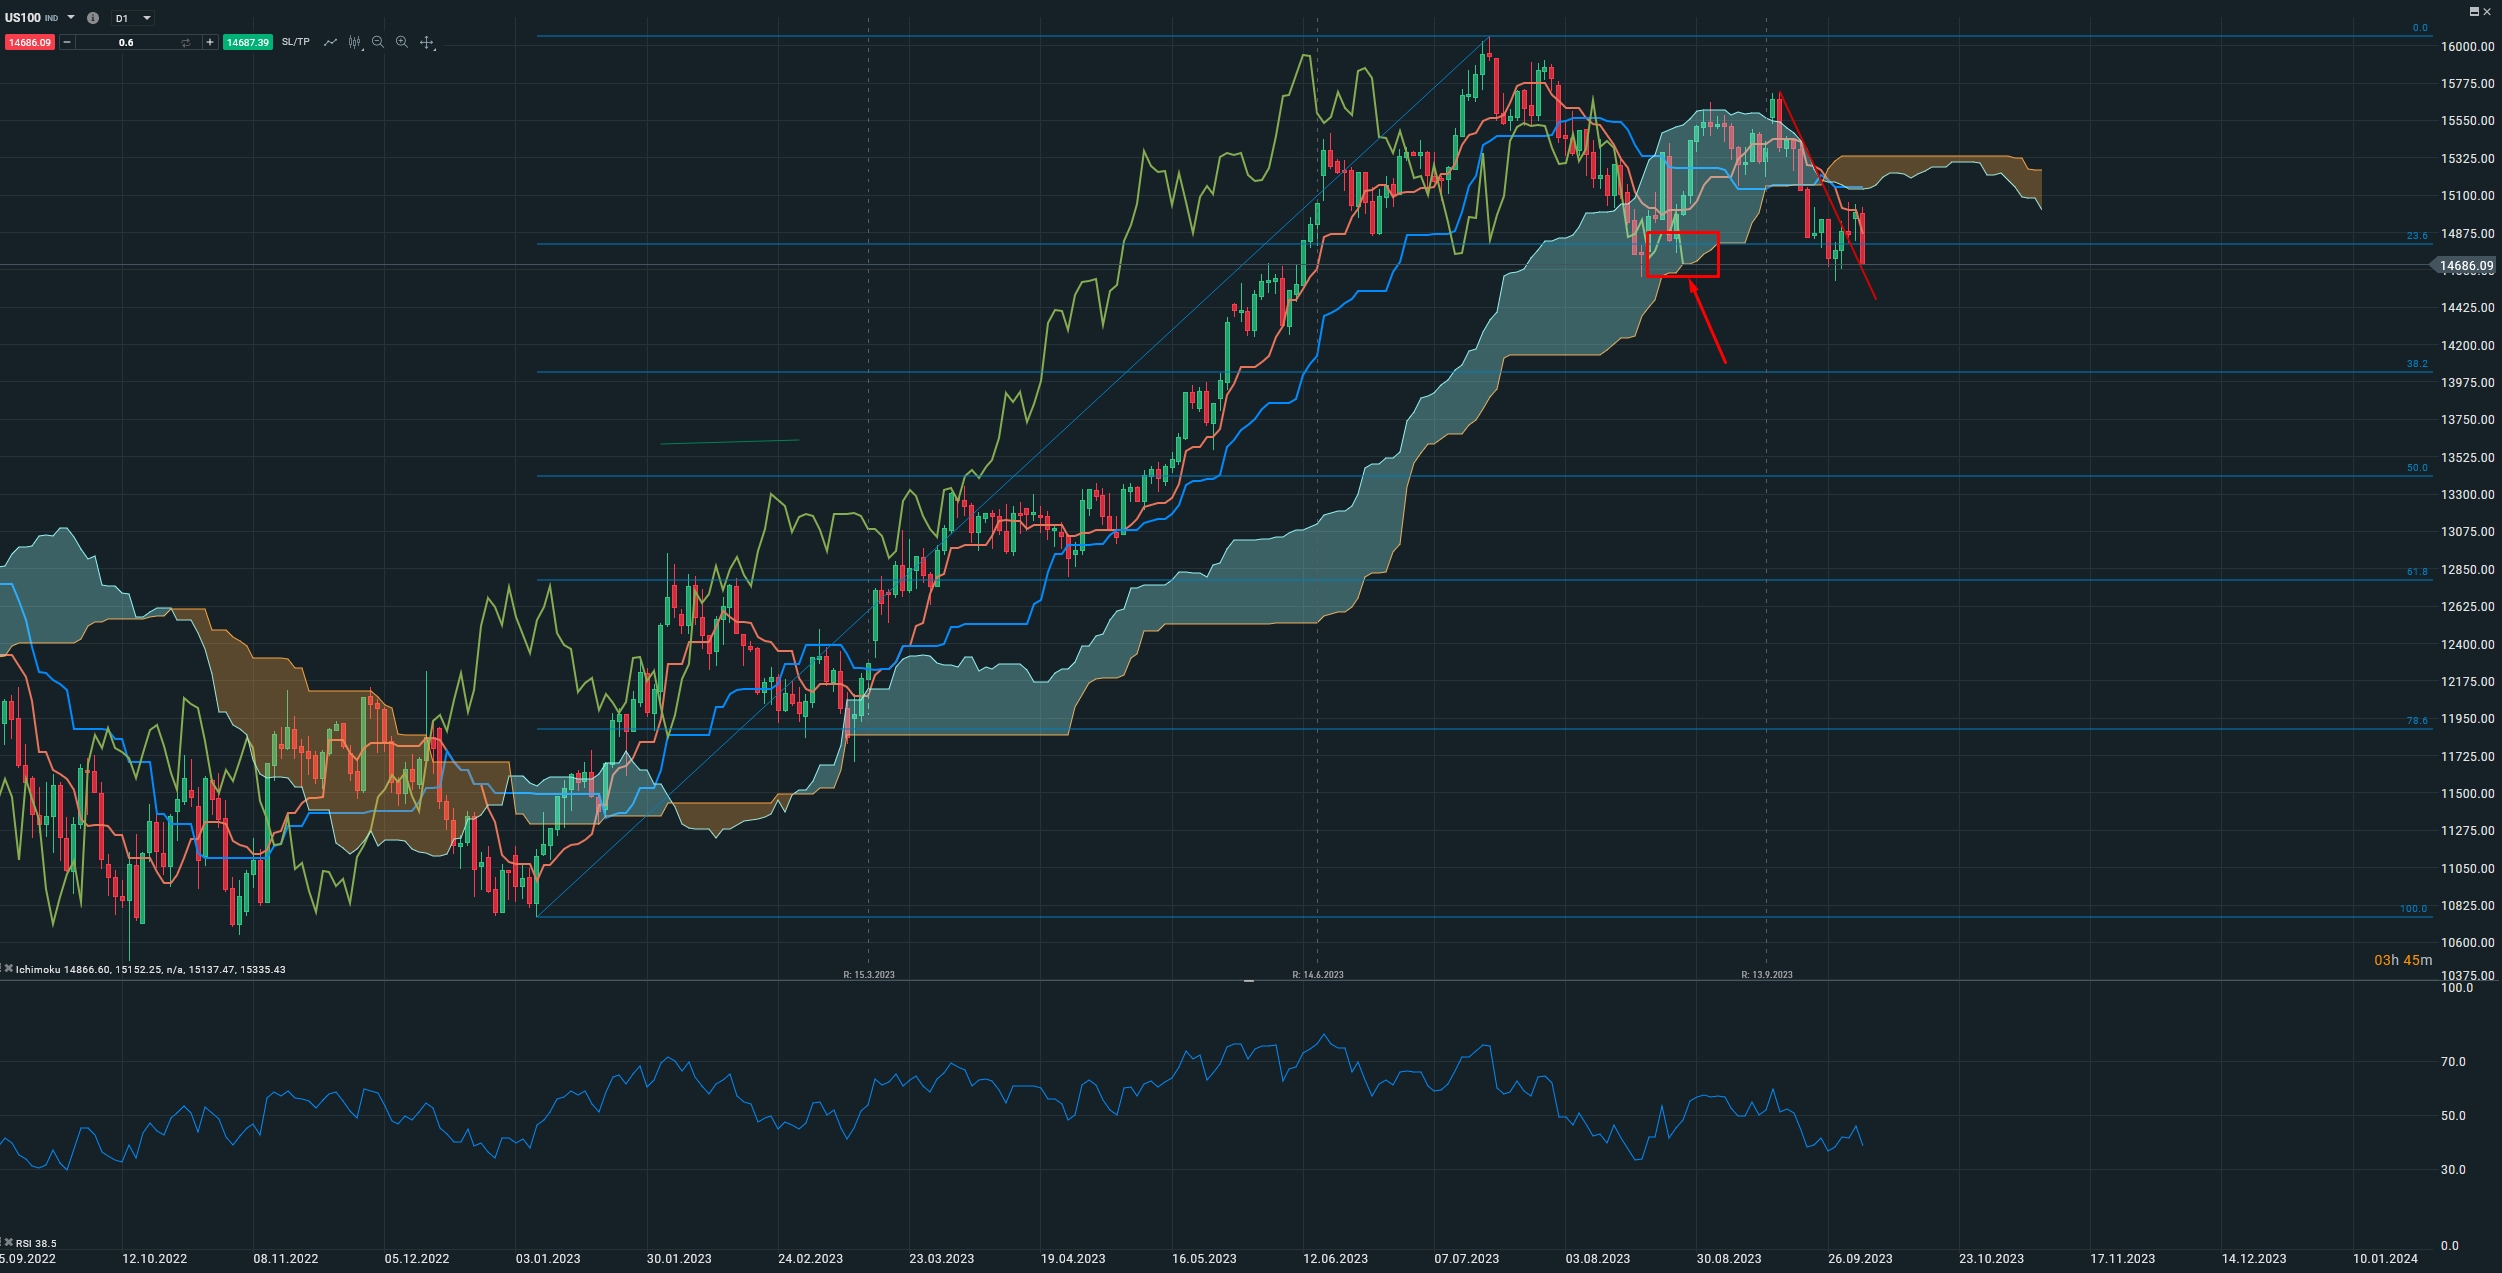2502x1273 pixels.
Task: Remove the Ichimoku indicator
Action: [9, 969]
